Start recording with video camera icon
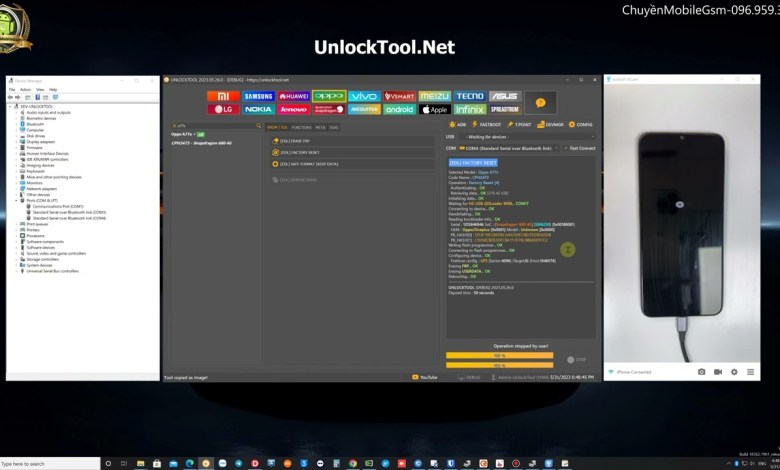Image resolution: width=780 pixels, height=470 pixels. (718, 372)
